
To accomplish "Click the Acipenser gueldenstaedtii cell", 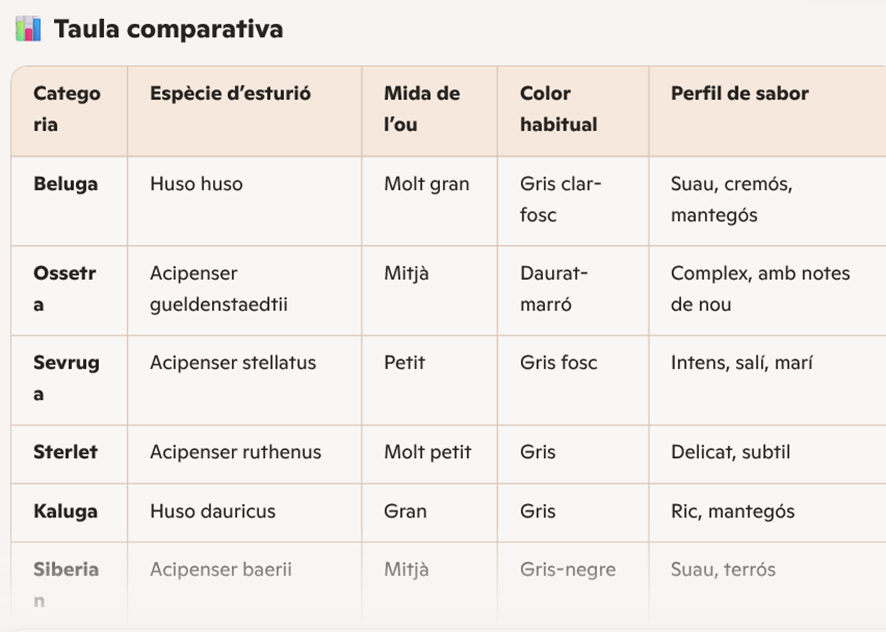I will click(219, 289).
